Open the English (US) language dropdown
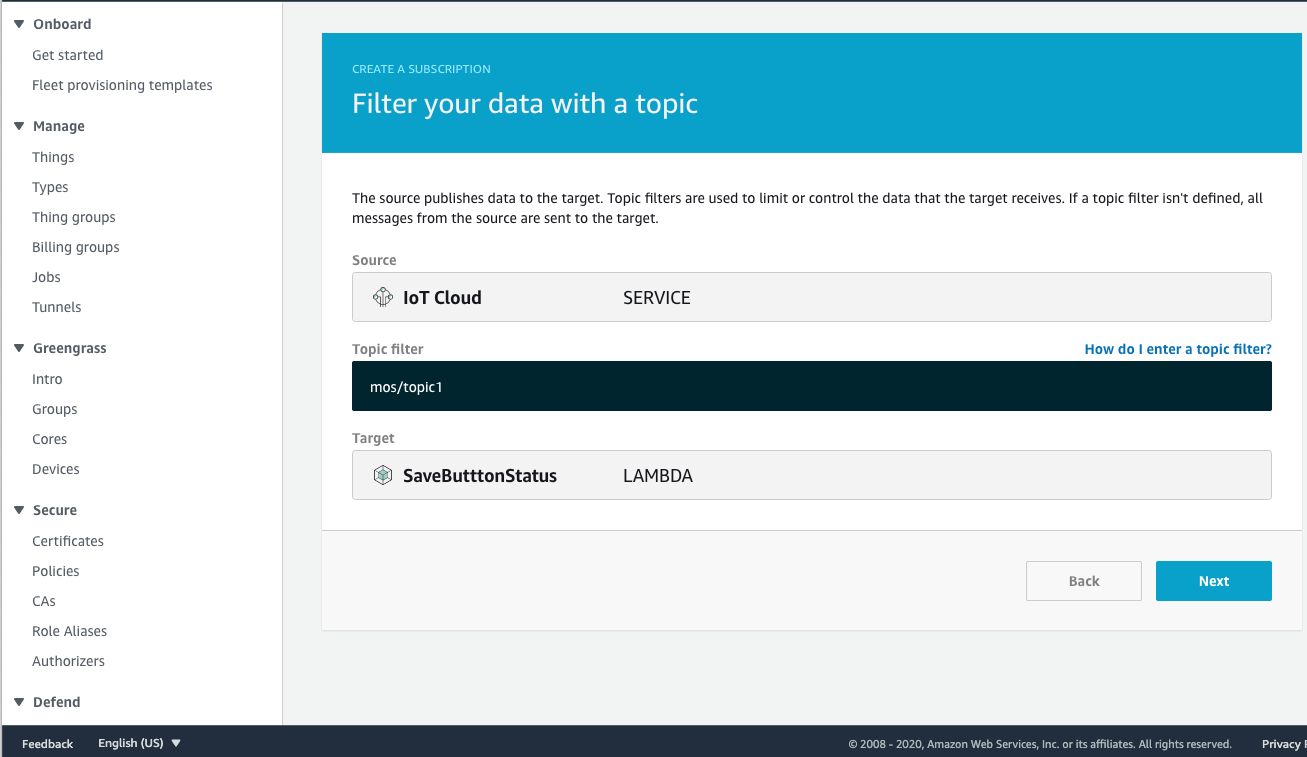1307x757 pixels. [x=138, y=743]
